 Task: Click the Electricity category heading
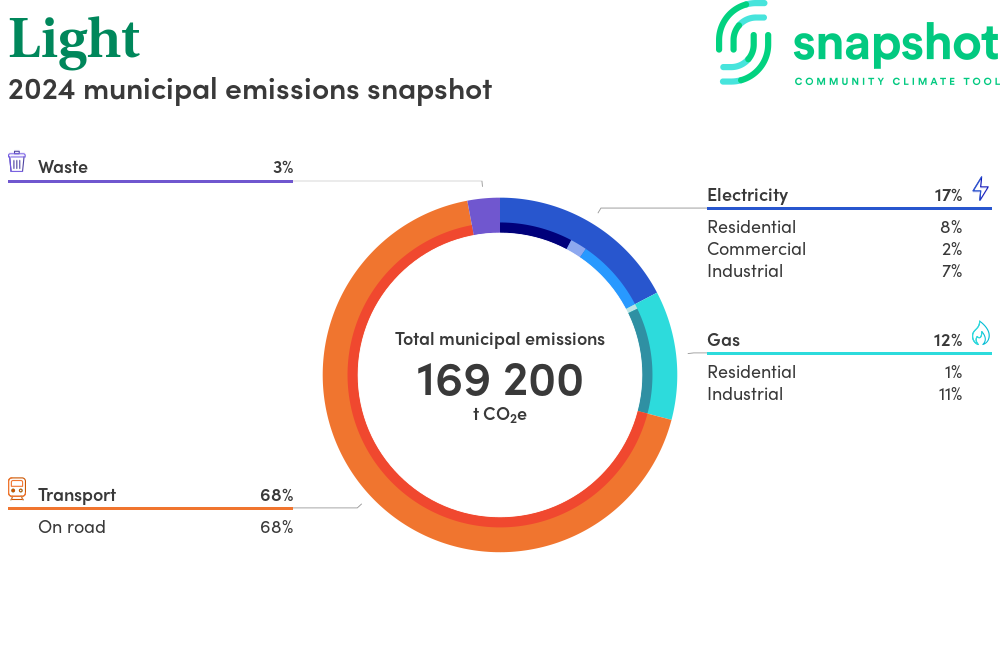point(747,195)
